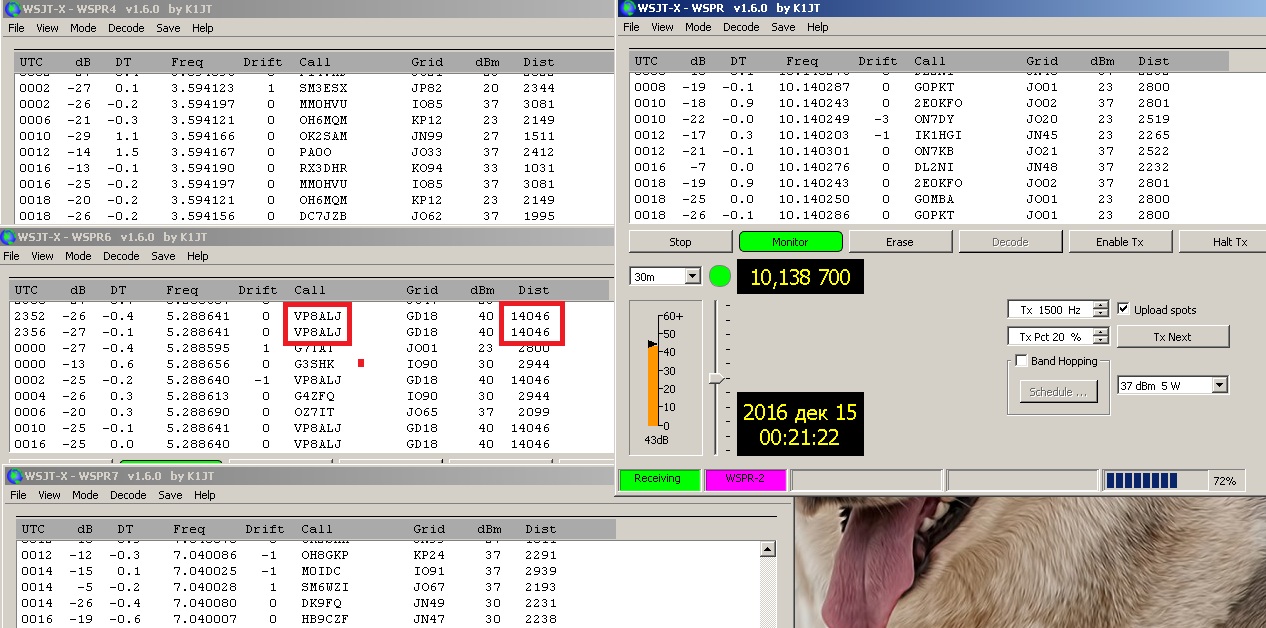Click the Schedule ... button

(x=1058, y=392)
